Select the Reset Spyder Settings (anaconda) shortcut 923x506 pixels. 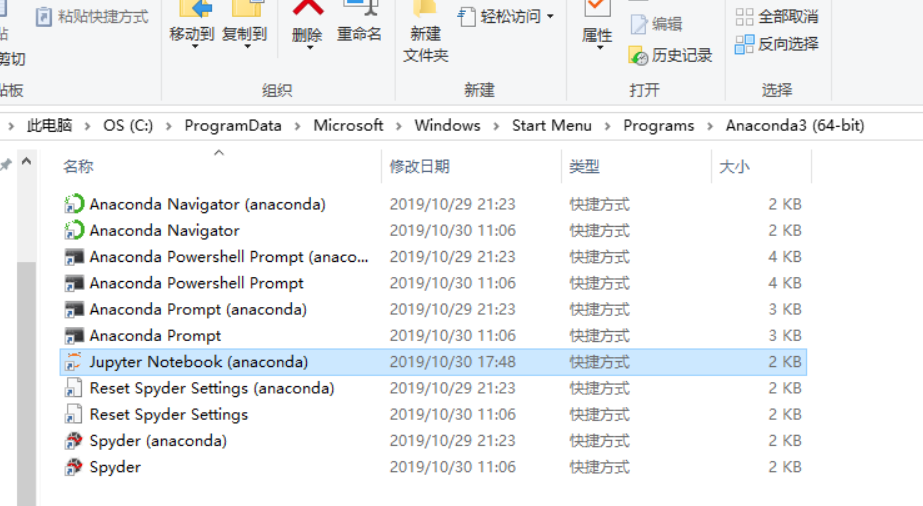[x=433, y=388]
